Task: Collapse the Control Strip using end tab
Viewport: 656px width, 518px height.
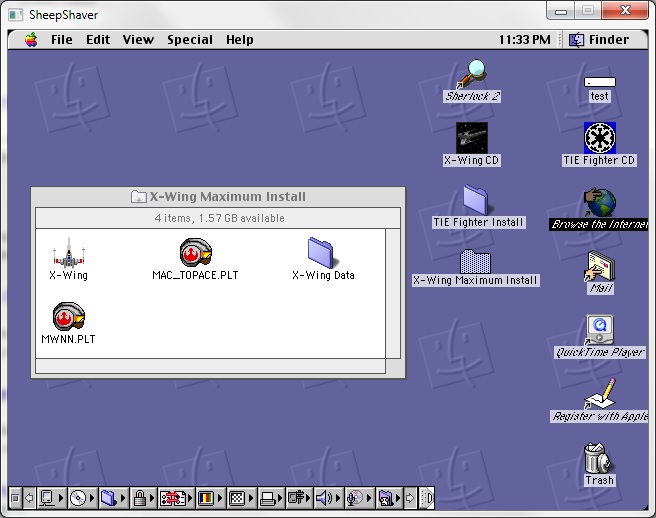Action: click(426, 498)
